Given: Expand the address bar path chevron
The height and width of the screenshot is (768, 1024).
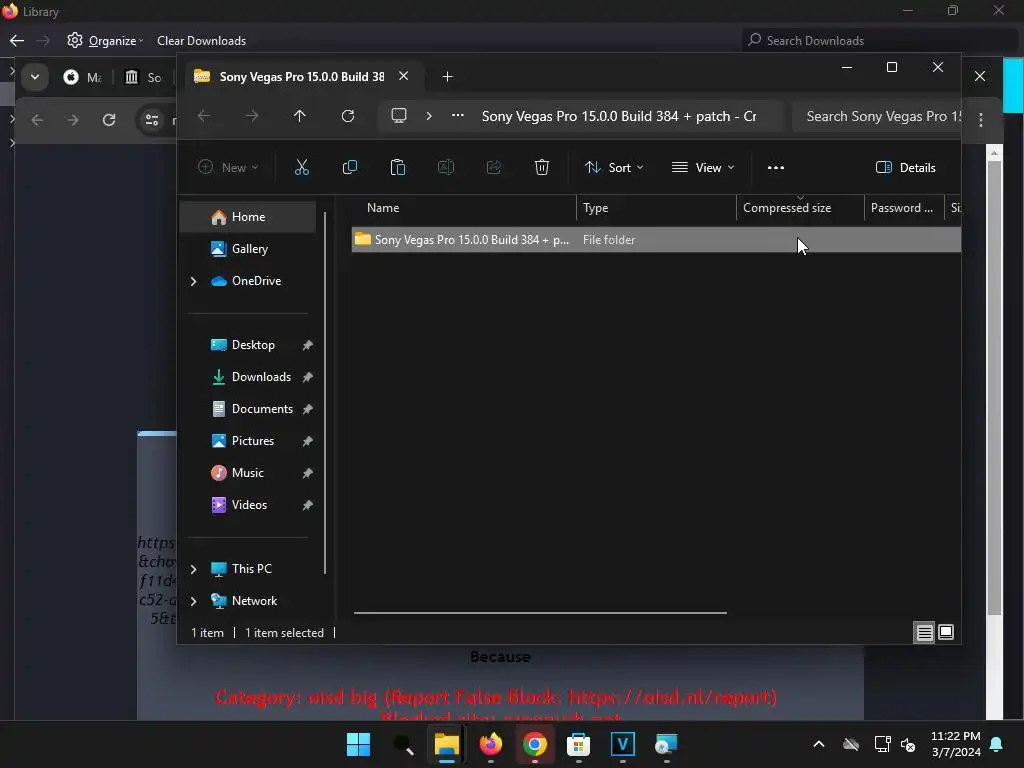Looking at the screenshot, I should point(428,116).
